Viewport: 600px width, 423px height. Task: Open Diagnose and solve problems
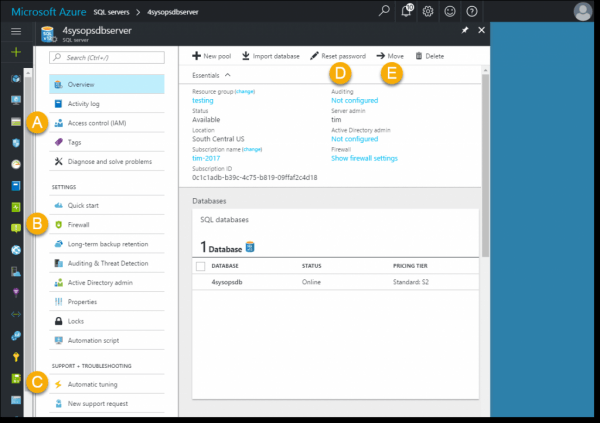tap(107, 162)
